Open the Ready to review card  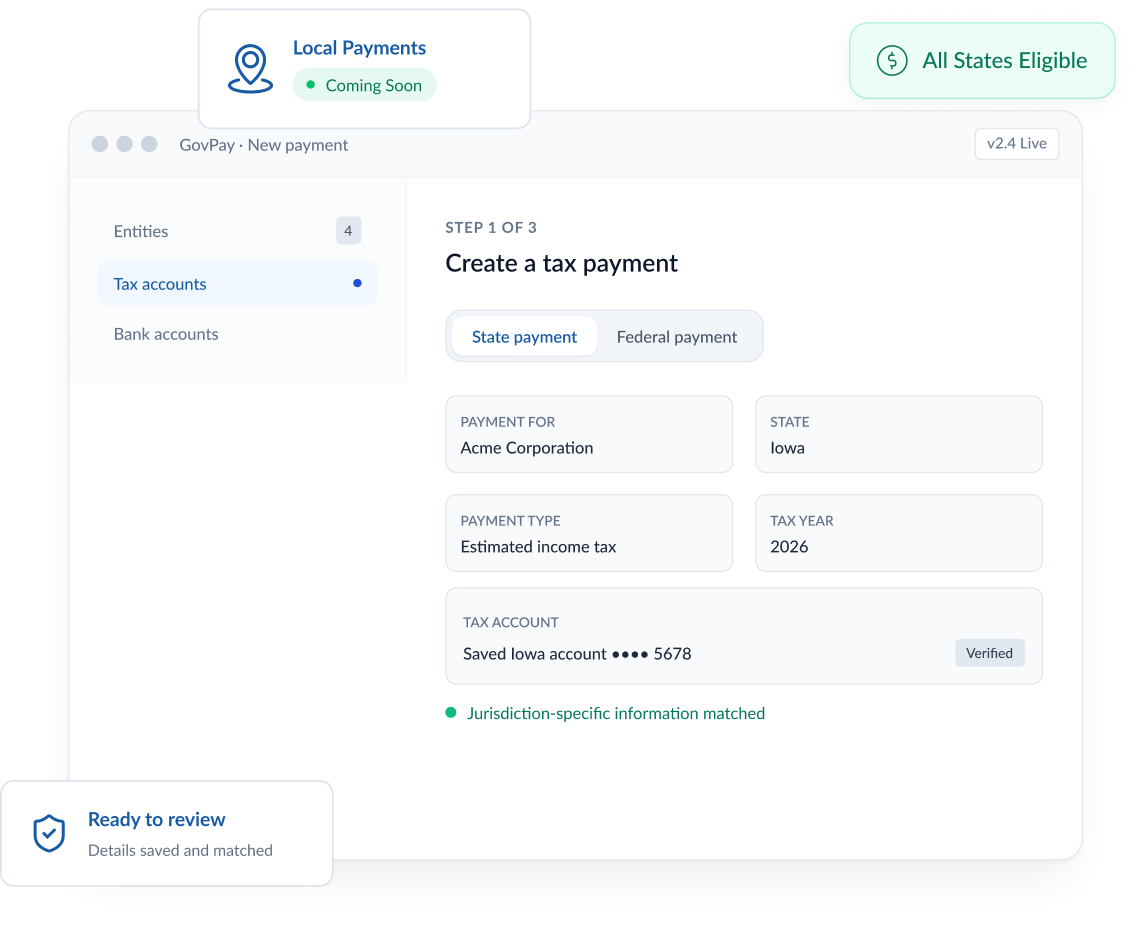tap(167, 833)
